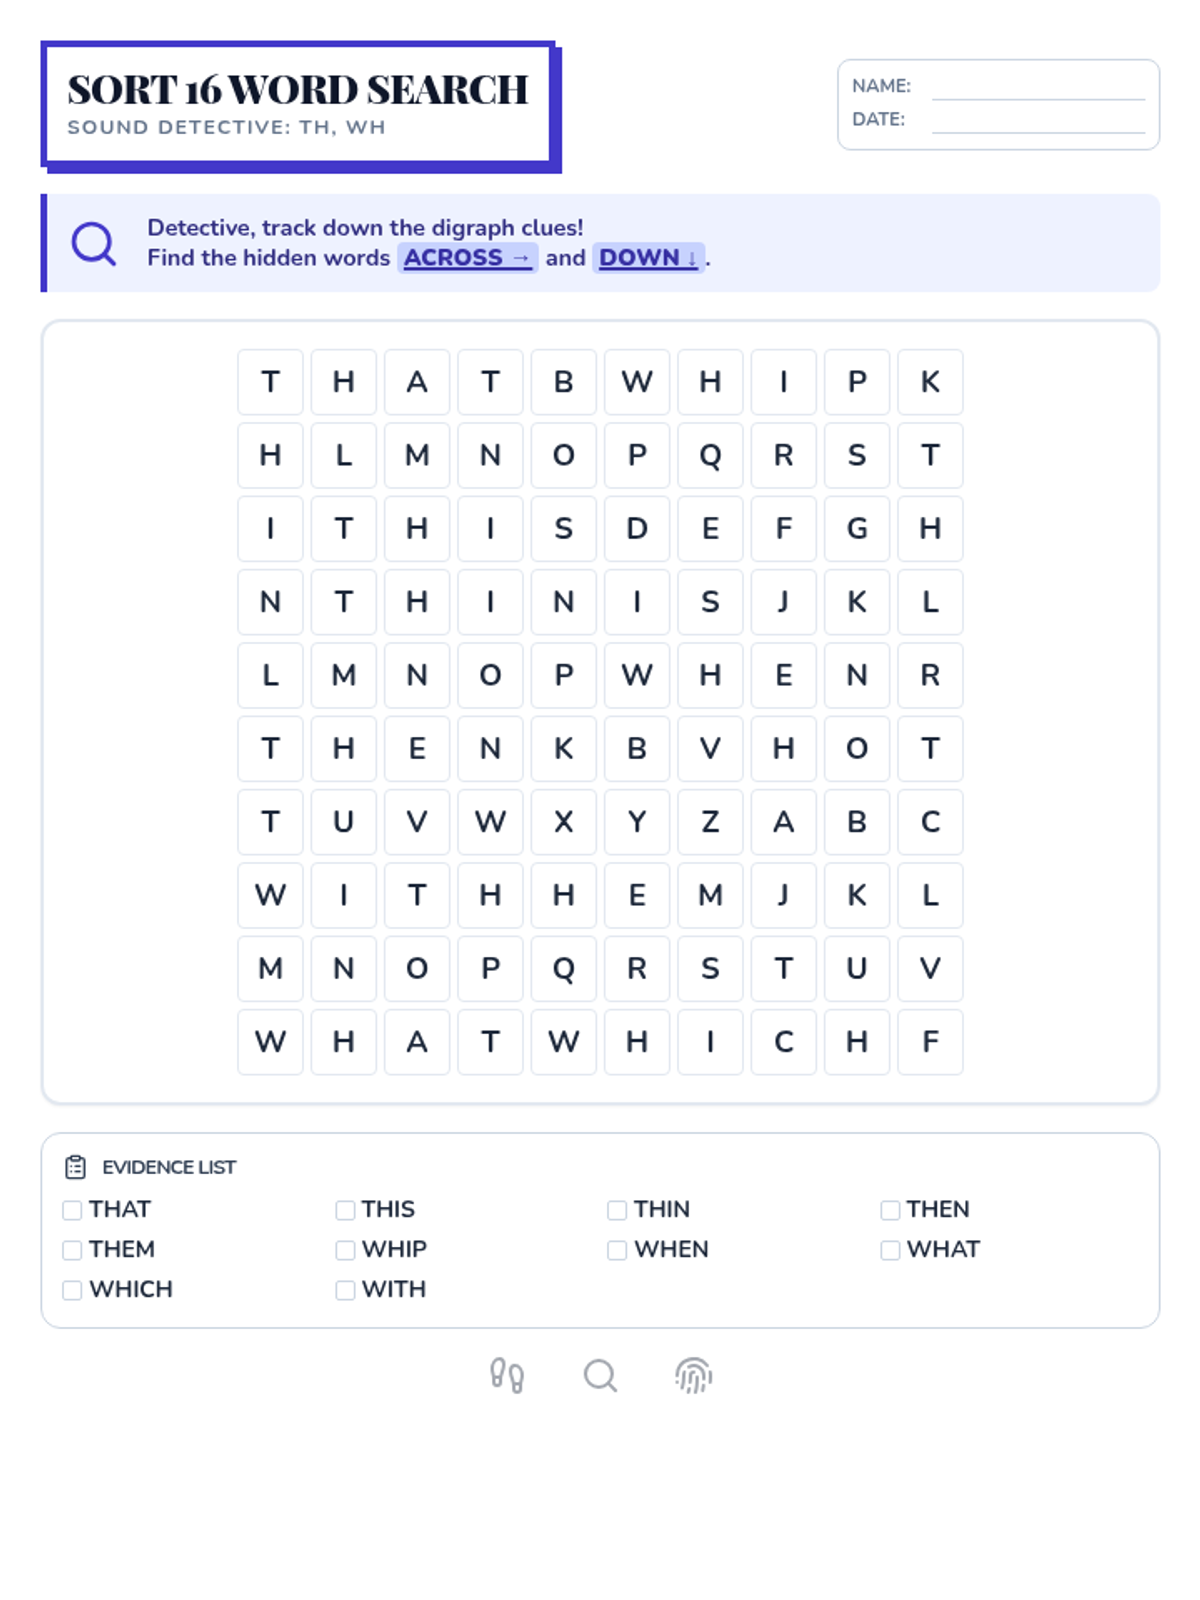Click the F tile in the bottom row
1200x1600 pixels.
pos(930,1042)
